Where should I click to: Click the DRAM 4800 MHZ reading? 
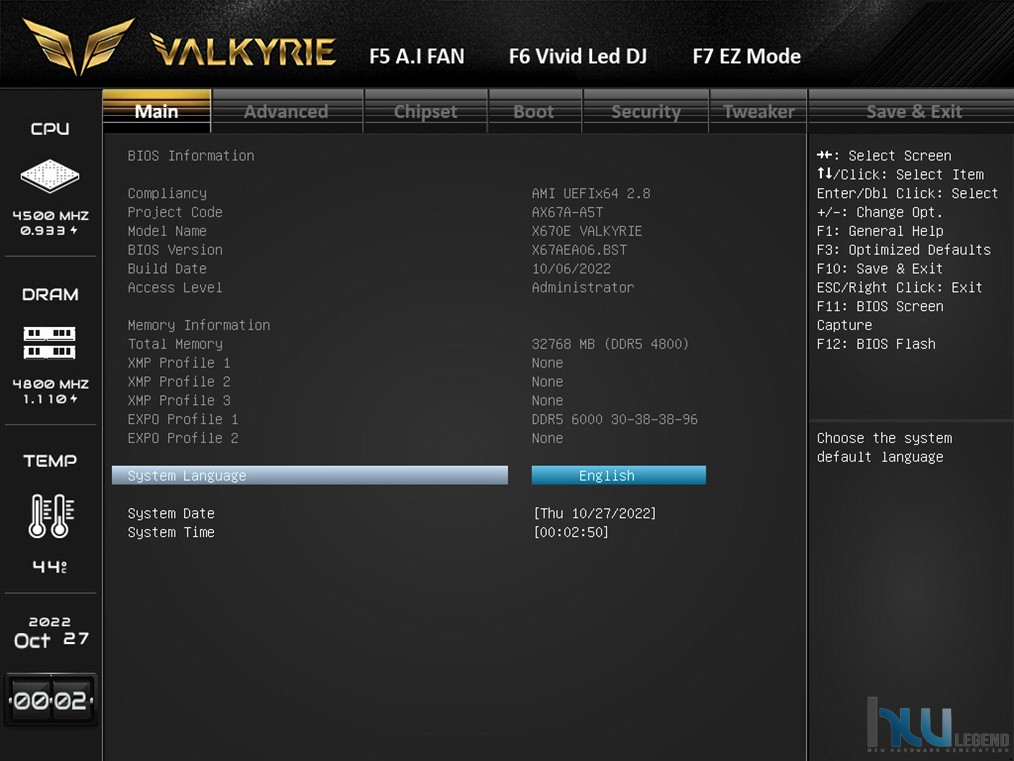pos(50,384)
